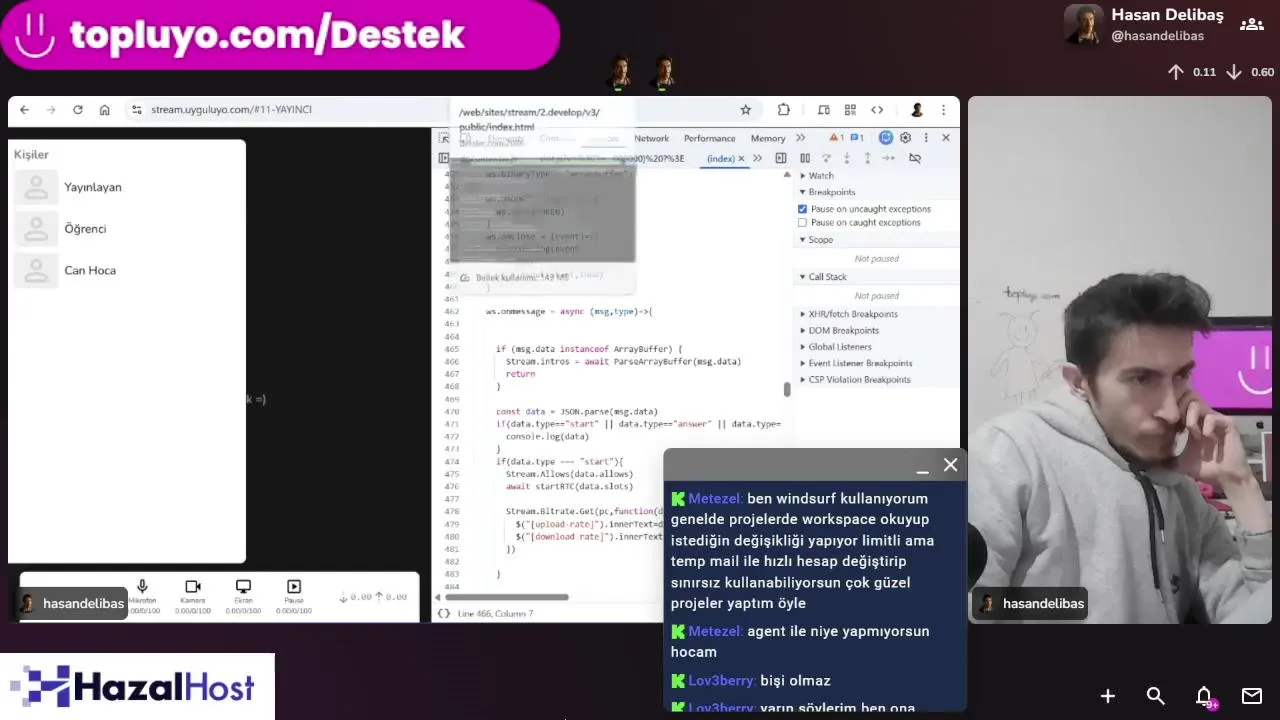Viewport: 1280px width, 720px height.
Task: Click the angle-brackets code icon in the browser toolbar
Action: pos(877,110)
